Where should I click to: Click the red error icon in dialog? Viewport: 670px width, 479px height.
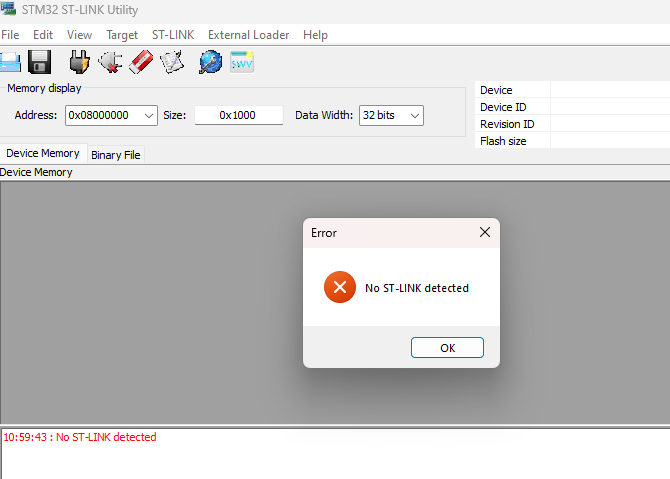click(x=340, y=287)
